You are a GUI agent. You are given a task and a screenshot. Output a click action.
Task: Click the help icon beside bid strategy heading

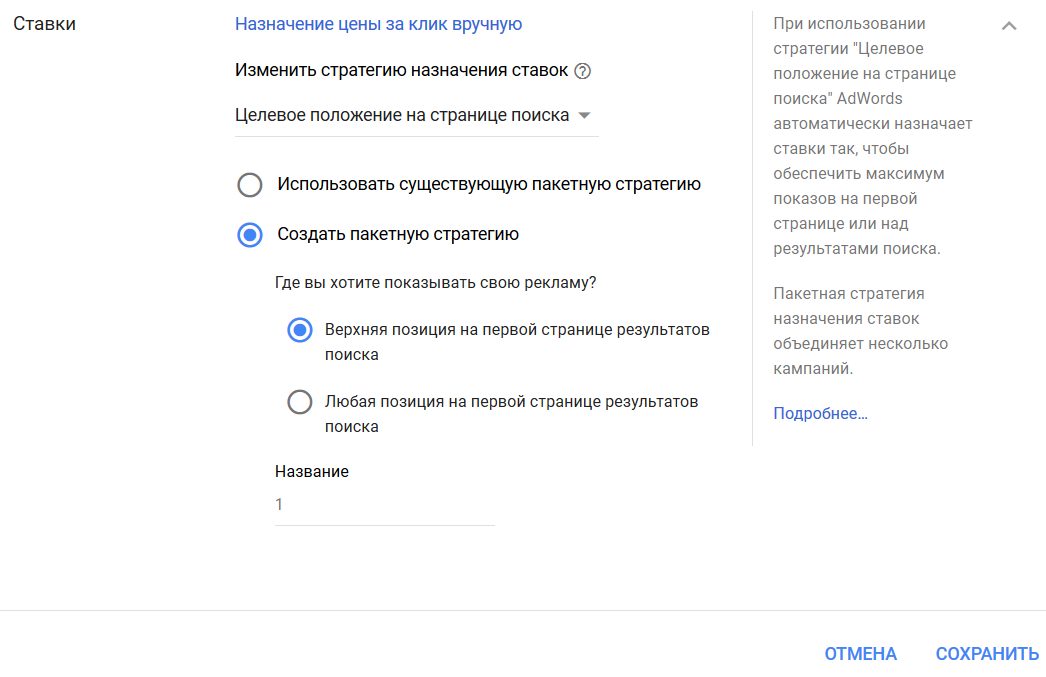(x=583, y=71)
